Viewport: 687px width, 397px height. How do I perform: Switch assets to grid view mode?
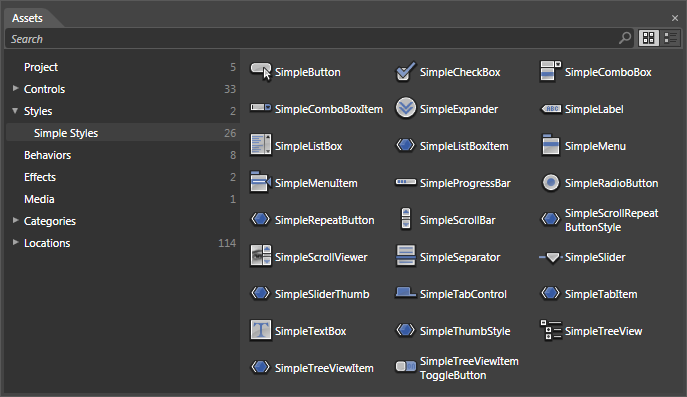[x=648, y=39]
